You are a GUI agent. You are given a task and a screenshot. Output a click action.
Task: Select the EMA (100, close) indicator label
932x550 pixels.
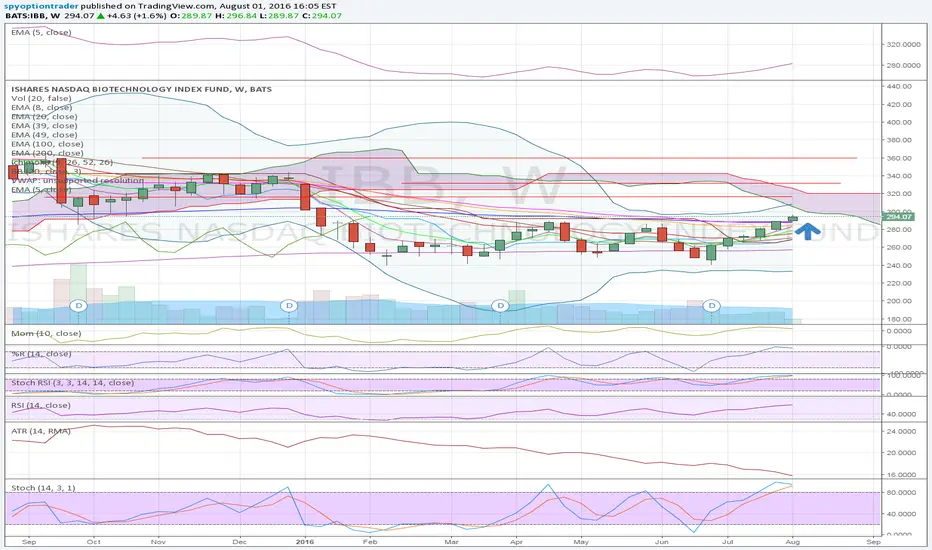[47, 144]
